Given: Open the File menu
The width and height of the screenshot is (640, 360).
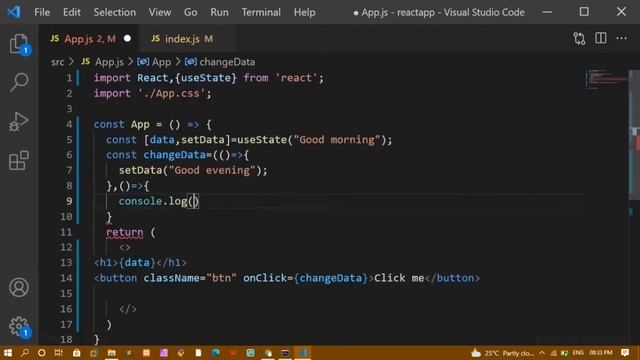Looking at the screenshot, I should (42, 12).
